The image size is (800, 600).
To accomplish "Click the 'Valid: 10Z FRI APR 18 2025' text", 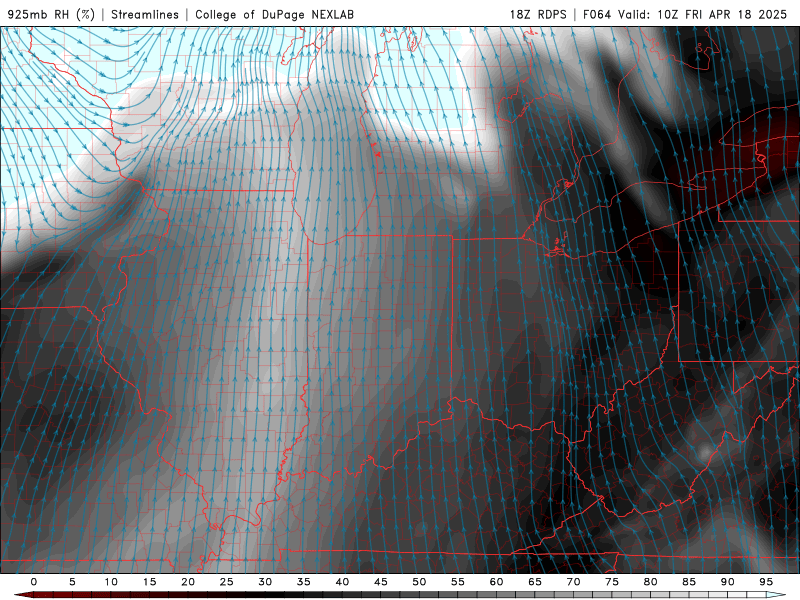I will 703,14.
